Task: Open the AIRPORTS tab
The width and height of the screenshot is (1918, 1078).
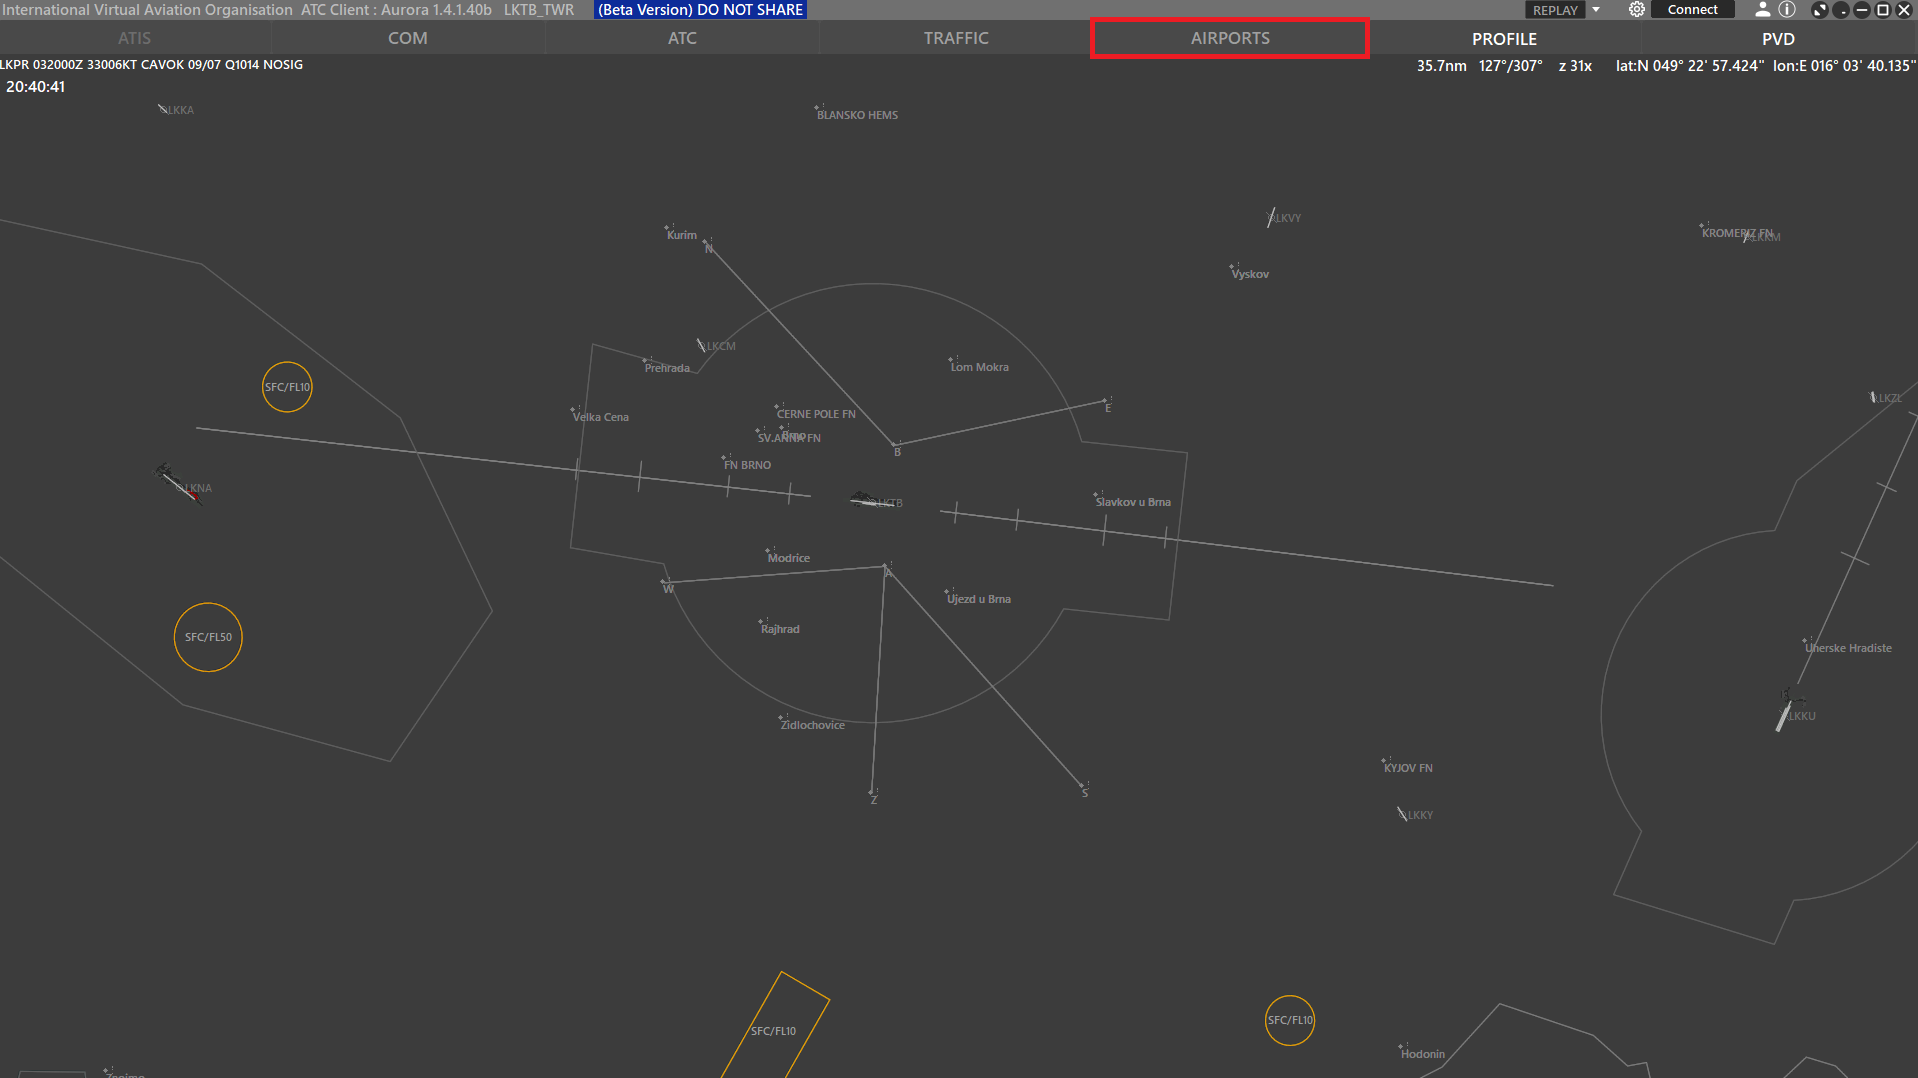Action: [x=1230, y=38]
